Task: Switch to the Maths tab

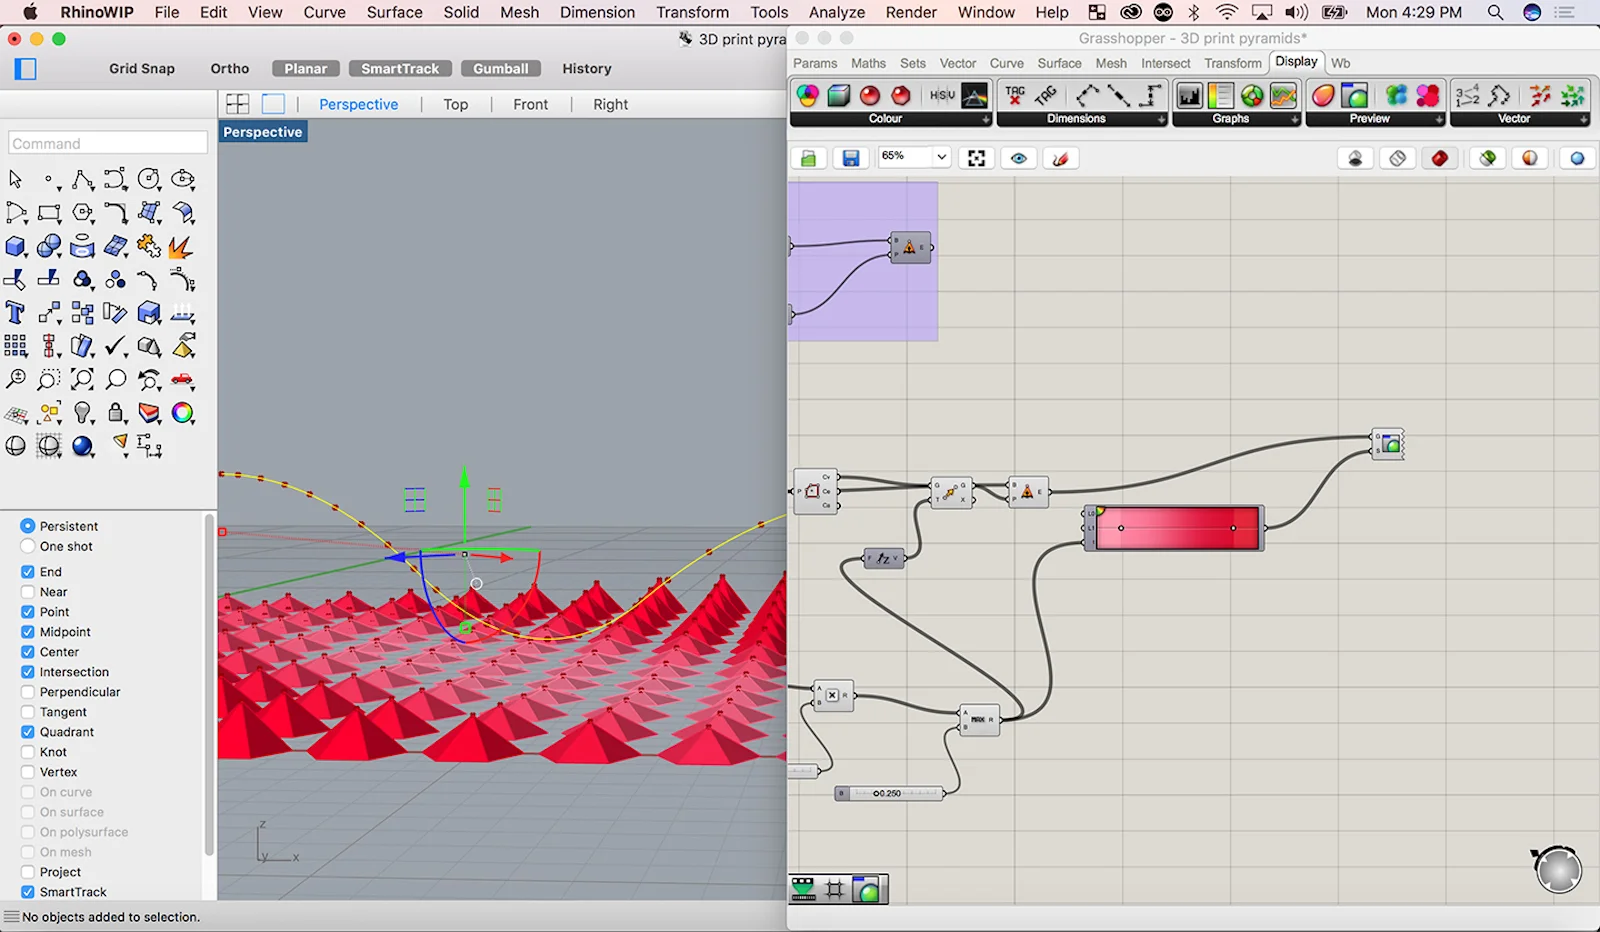Action: tap(868, 63)
